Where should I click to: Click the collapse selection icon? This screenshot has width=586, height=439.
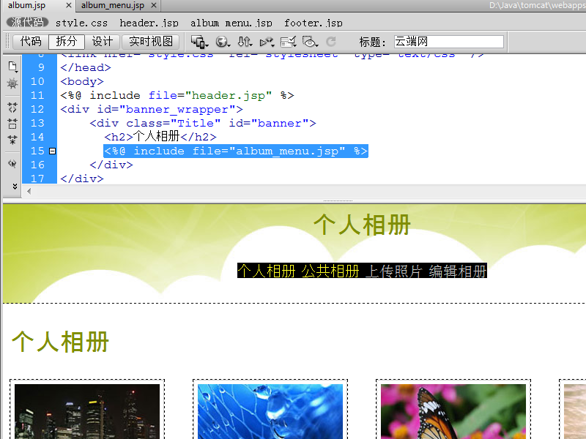coord(12,123)
